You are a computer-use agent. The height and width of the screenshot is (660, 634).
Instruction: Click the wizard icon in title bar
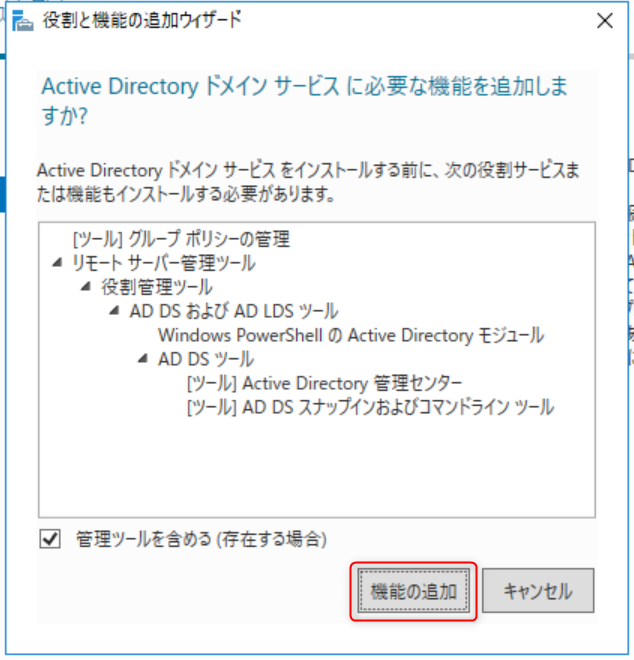click(22, 21)
